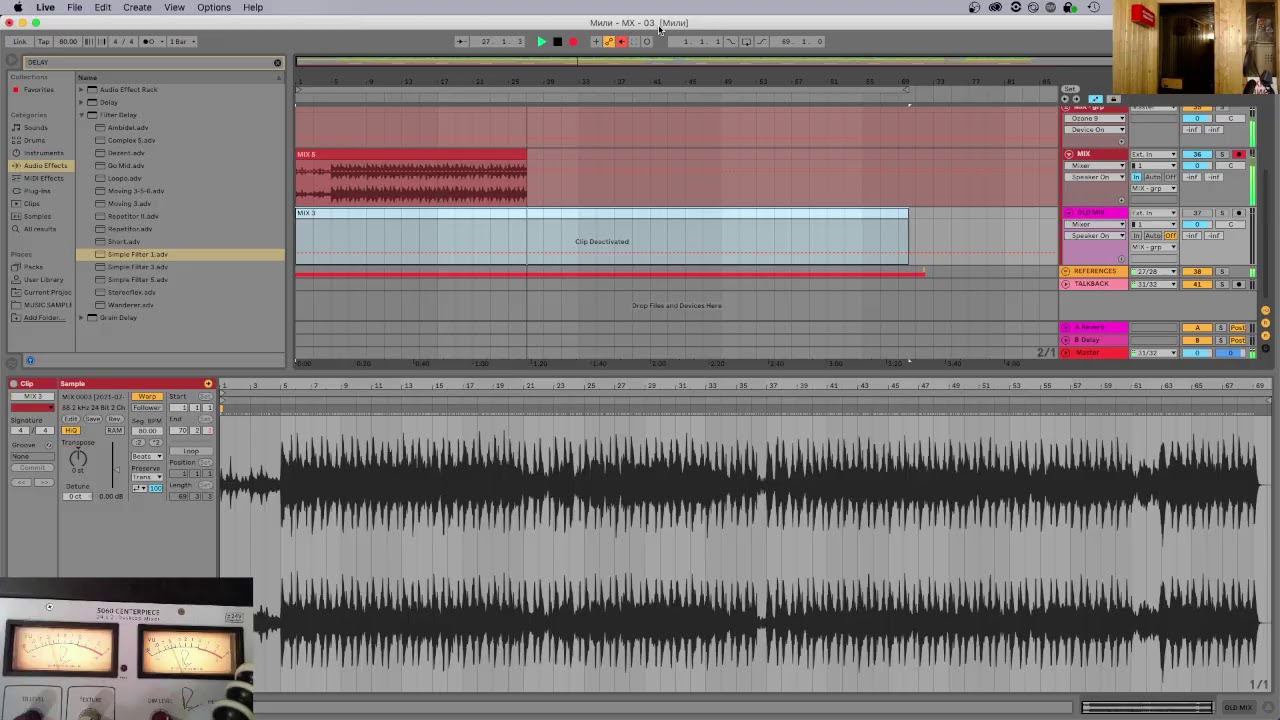Open the Edit menu
This screenshot has height=720, width=1280.
103,7
